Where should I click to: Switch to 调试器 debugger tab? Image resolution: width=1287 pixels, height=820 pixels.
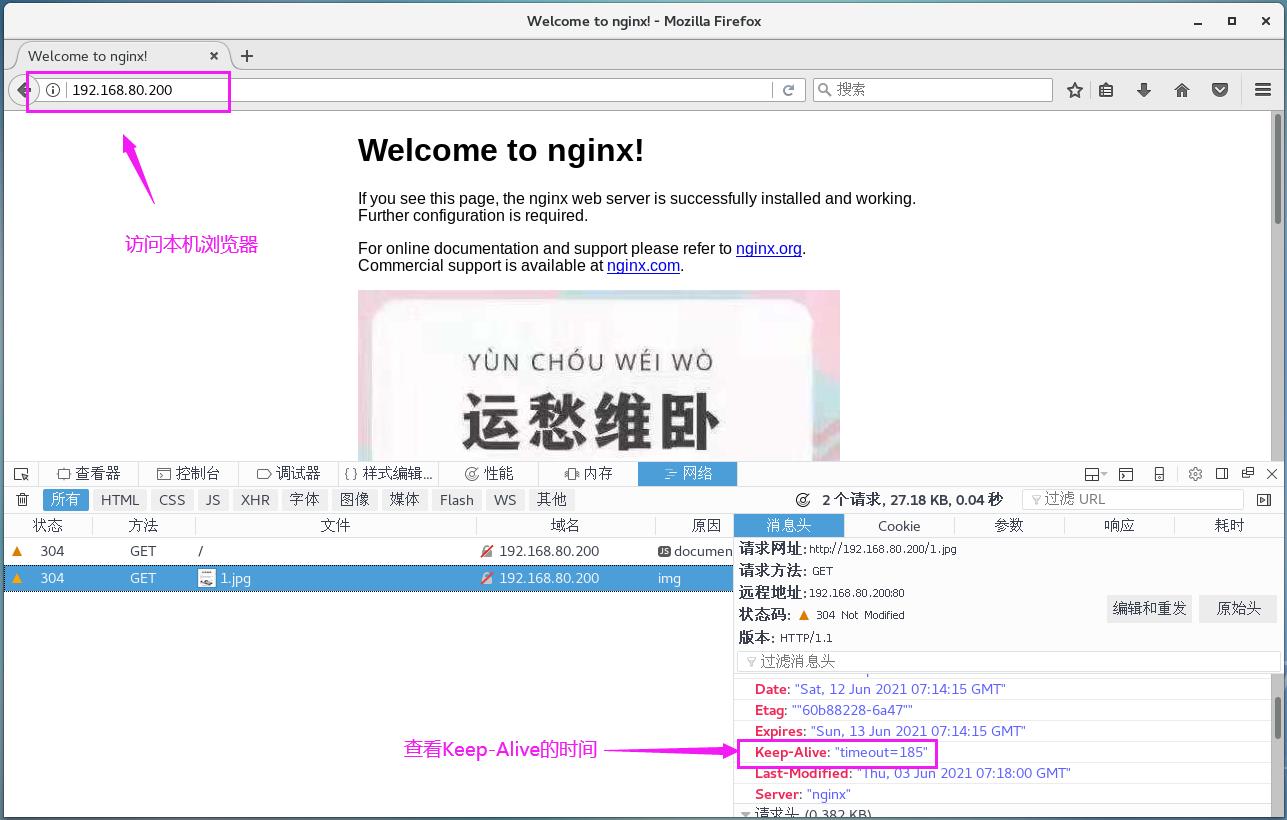point(288,474)
